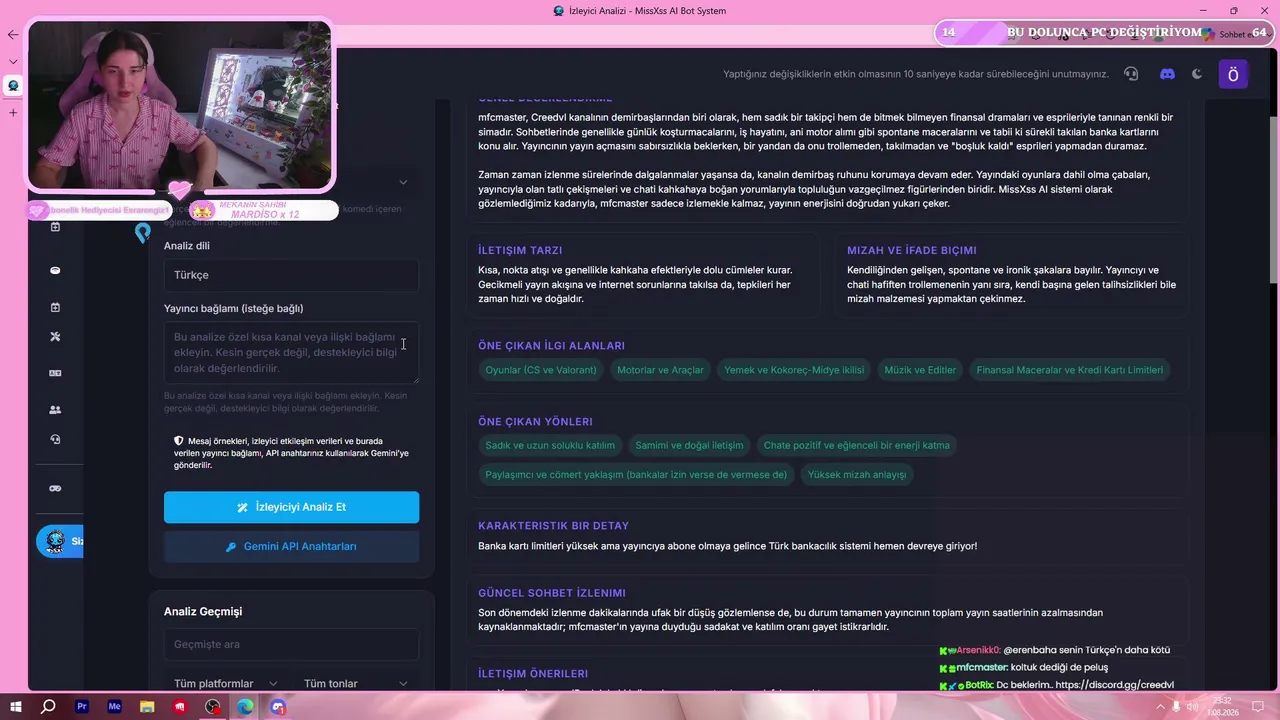Open the taskbar clock and date
The width and height of the screenshot is (1280, 720).
tap(1225, 707)
